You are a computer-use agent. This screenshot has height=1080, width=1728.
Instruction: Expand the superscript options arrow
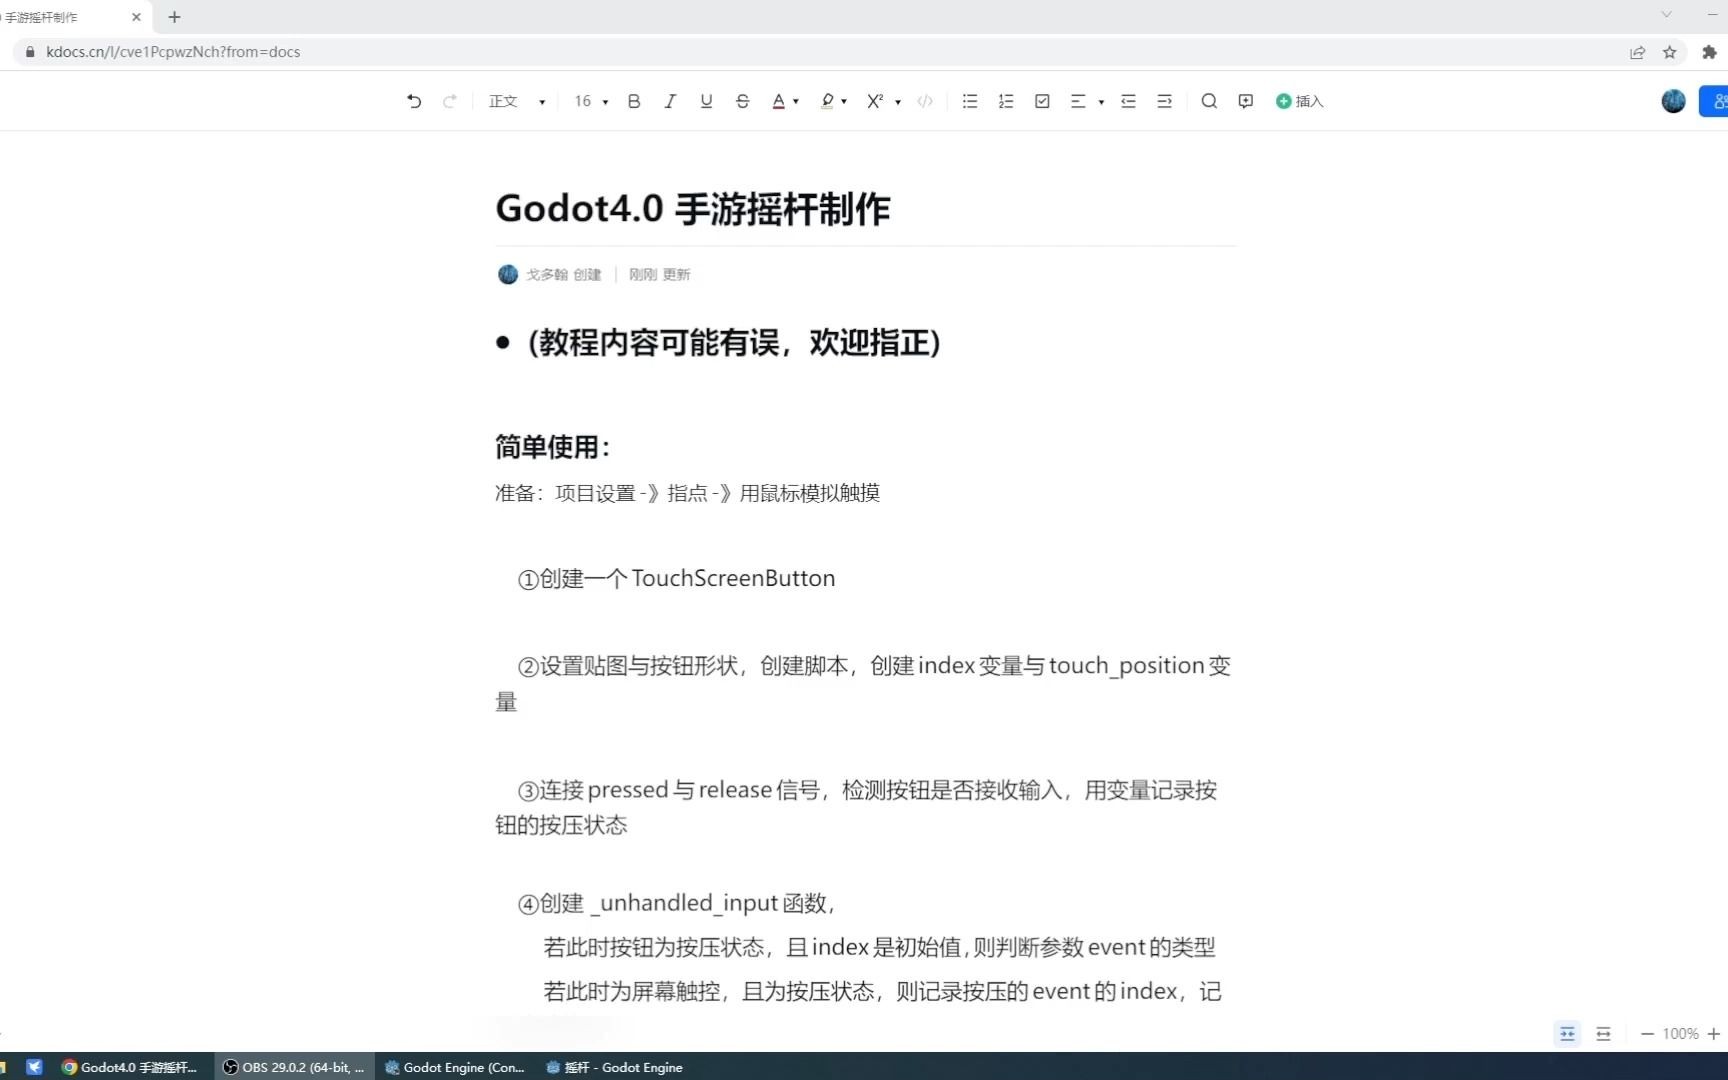point(898,102)
